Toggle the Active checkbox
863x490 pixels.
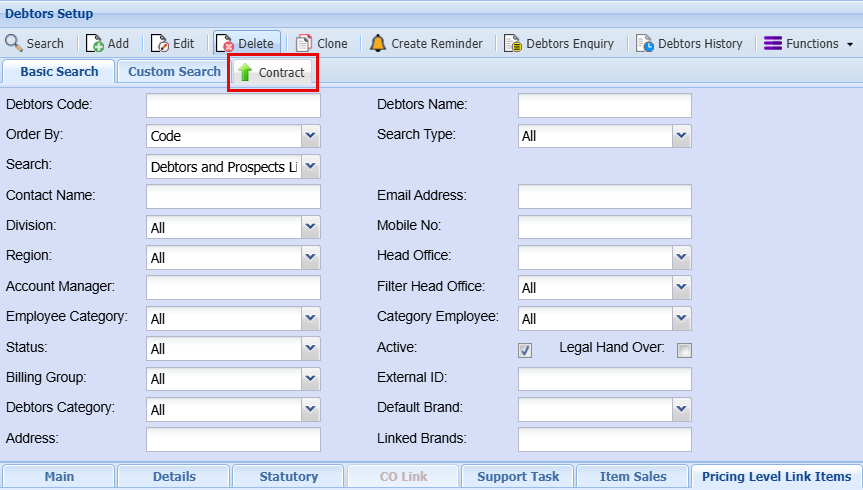click(x=525, y=350)
